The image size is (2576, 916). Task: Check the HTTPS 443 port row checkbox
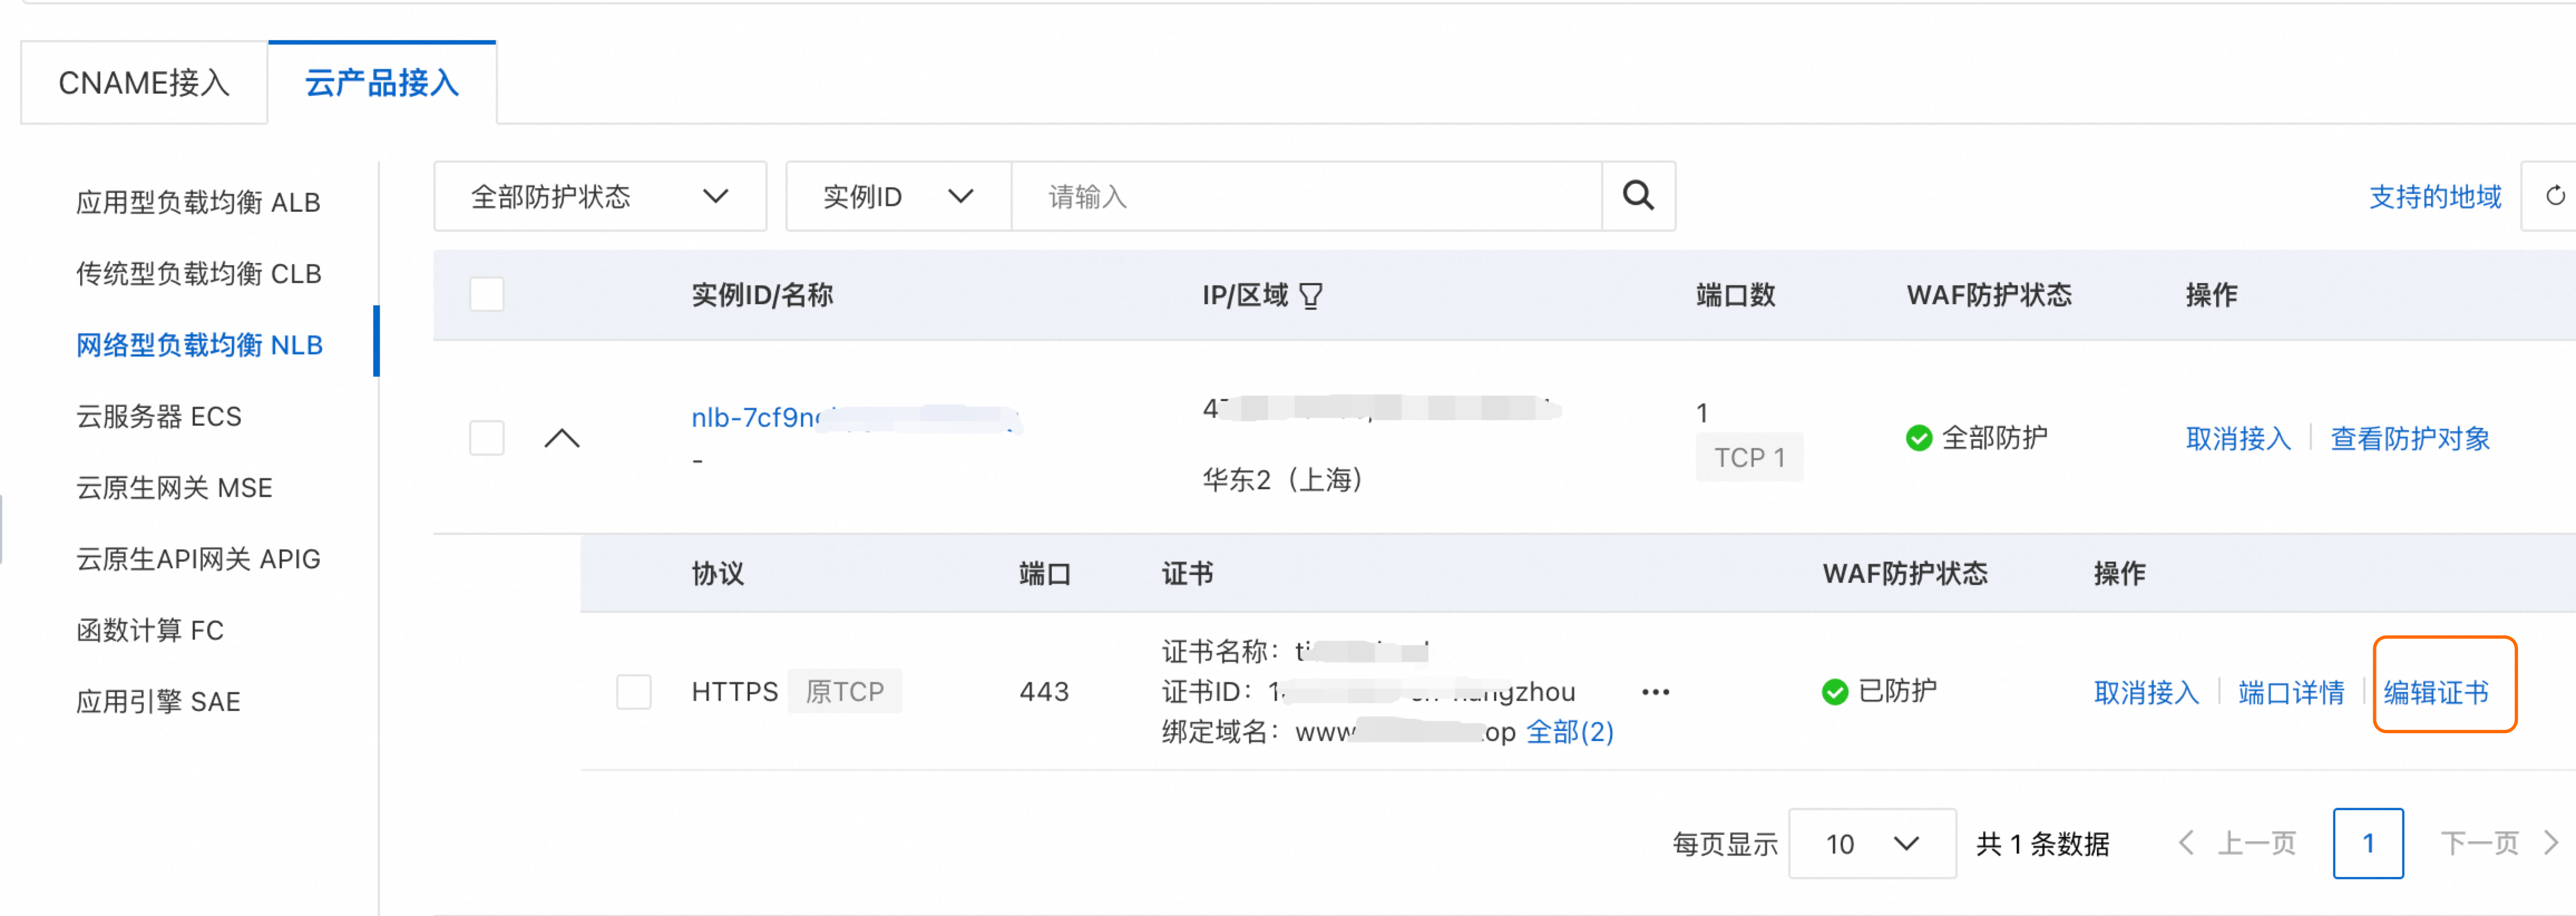pos(633,692)
